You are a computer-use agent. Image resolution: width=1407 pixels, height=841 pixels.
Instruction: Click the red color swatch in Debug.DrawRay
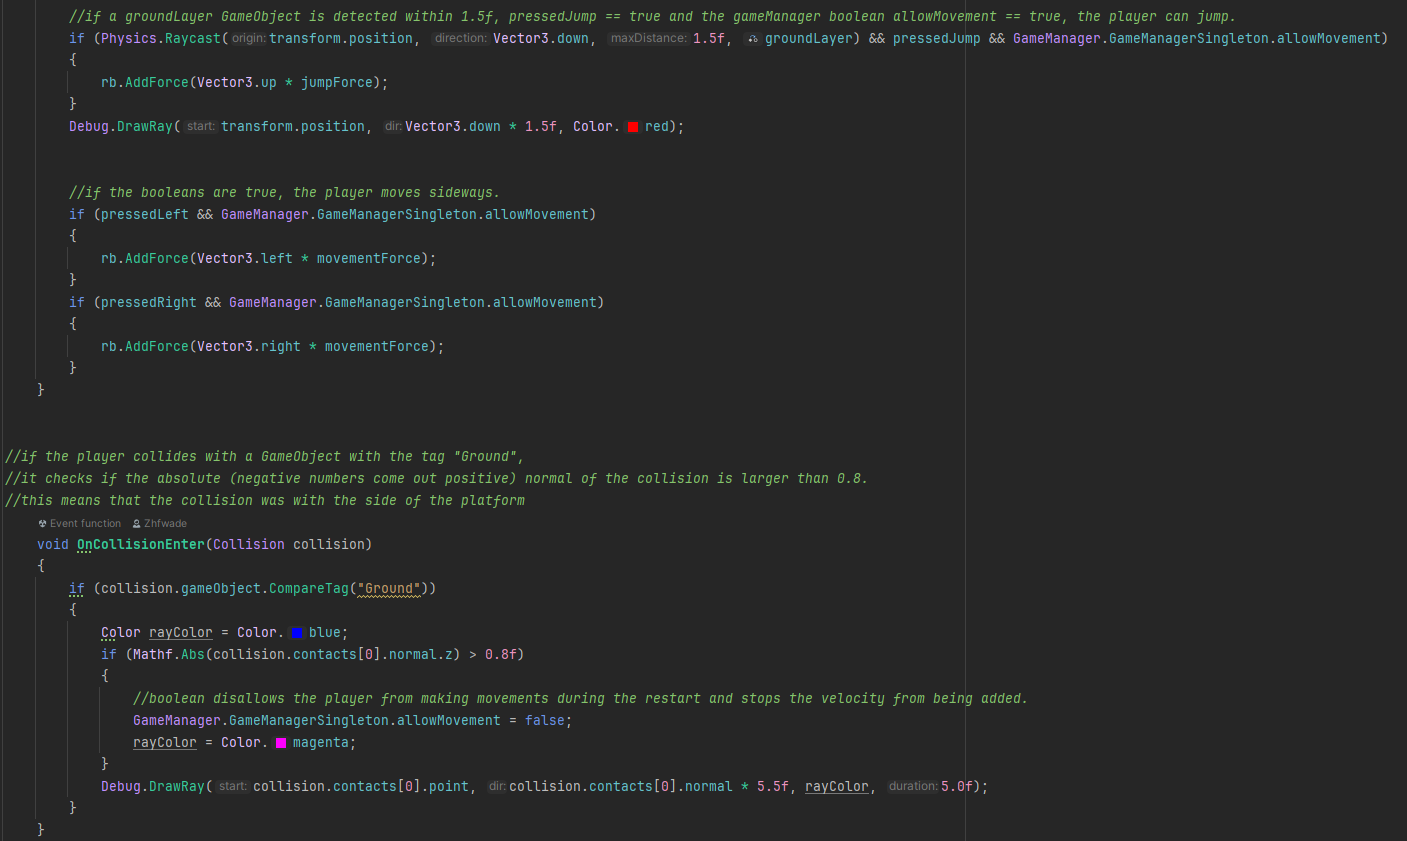(x=633, y=127)
